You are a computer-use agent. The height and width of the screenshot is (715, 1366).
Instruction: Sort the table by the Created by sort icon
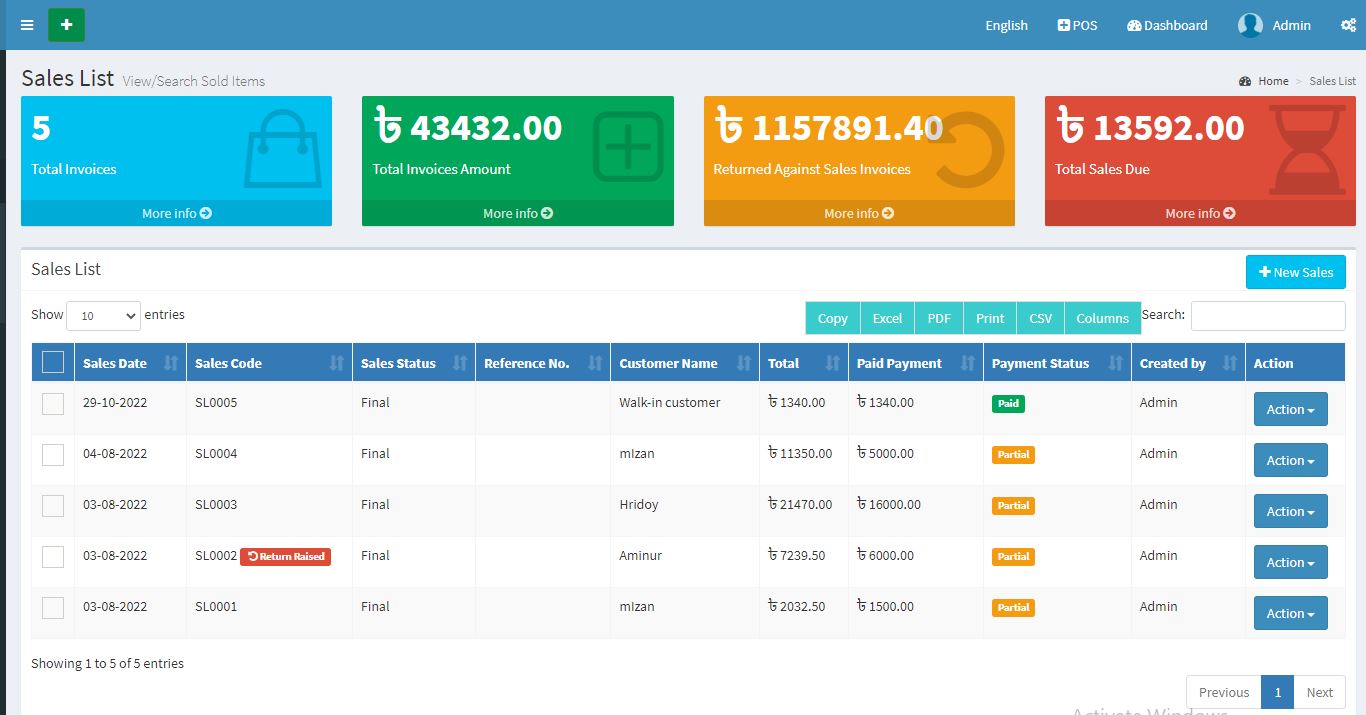[1229, 363]
